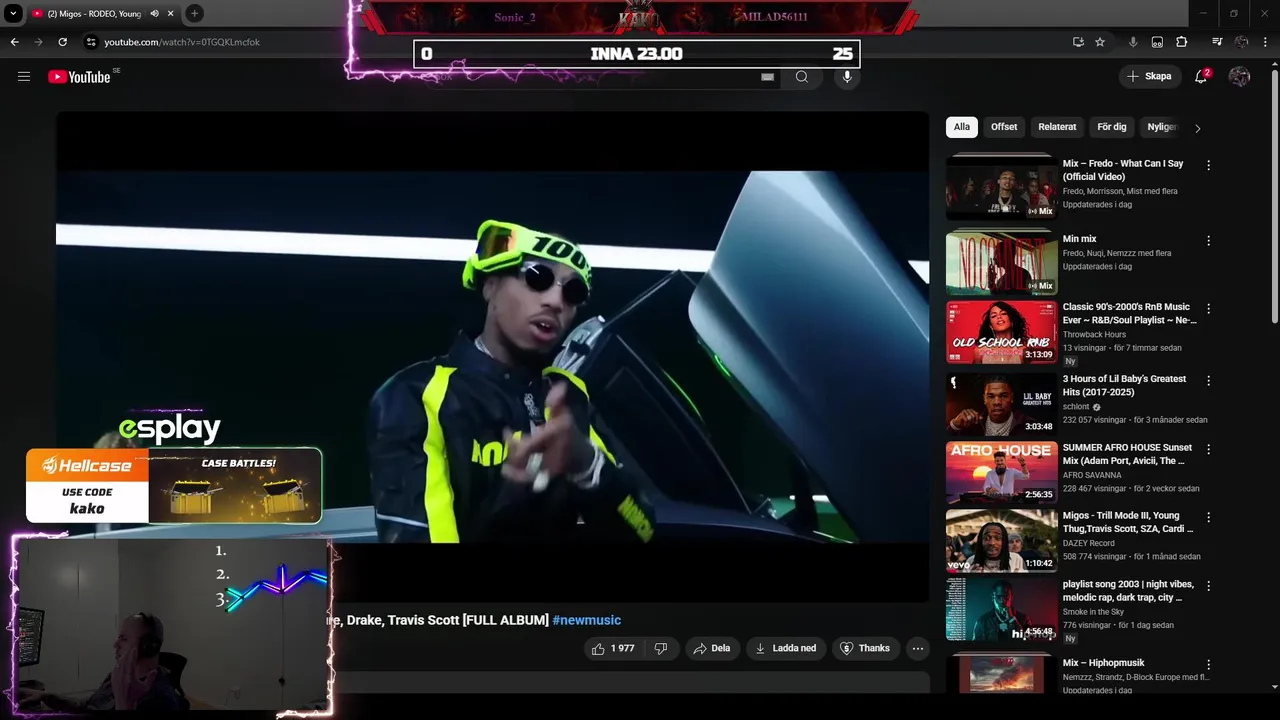Image resolution: width=1280 pixels, height=720 pixels.
Task: Dislike the video with the thumbs-down button
Action: 661,648
